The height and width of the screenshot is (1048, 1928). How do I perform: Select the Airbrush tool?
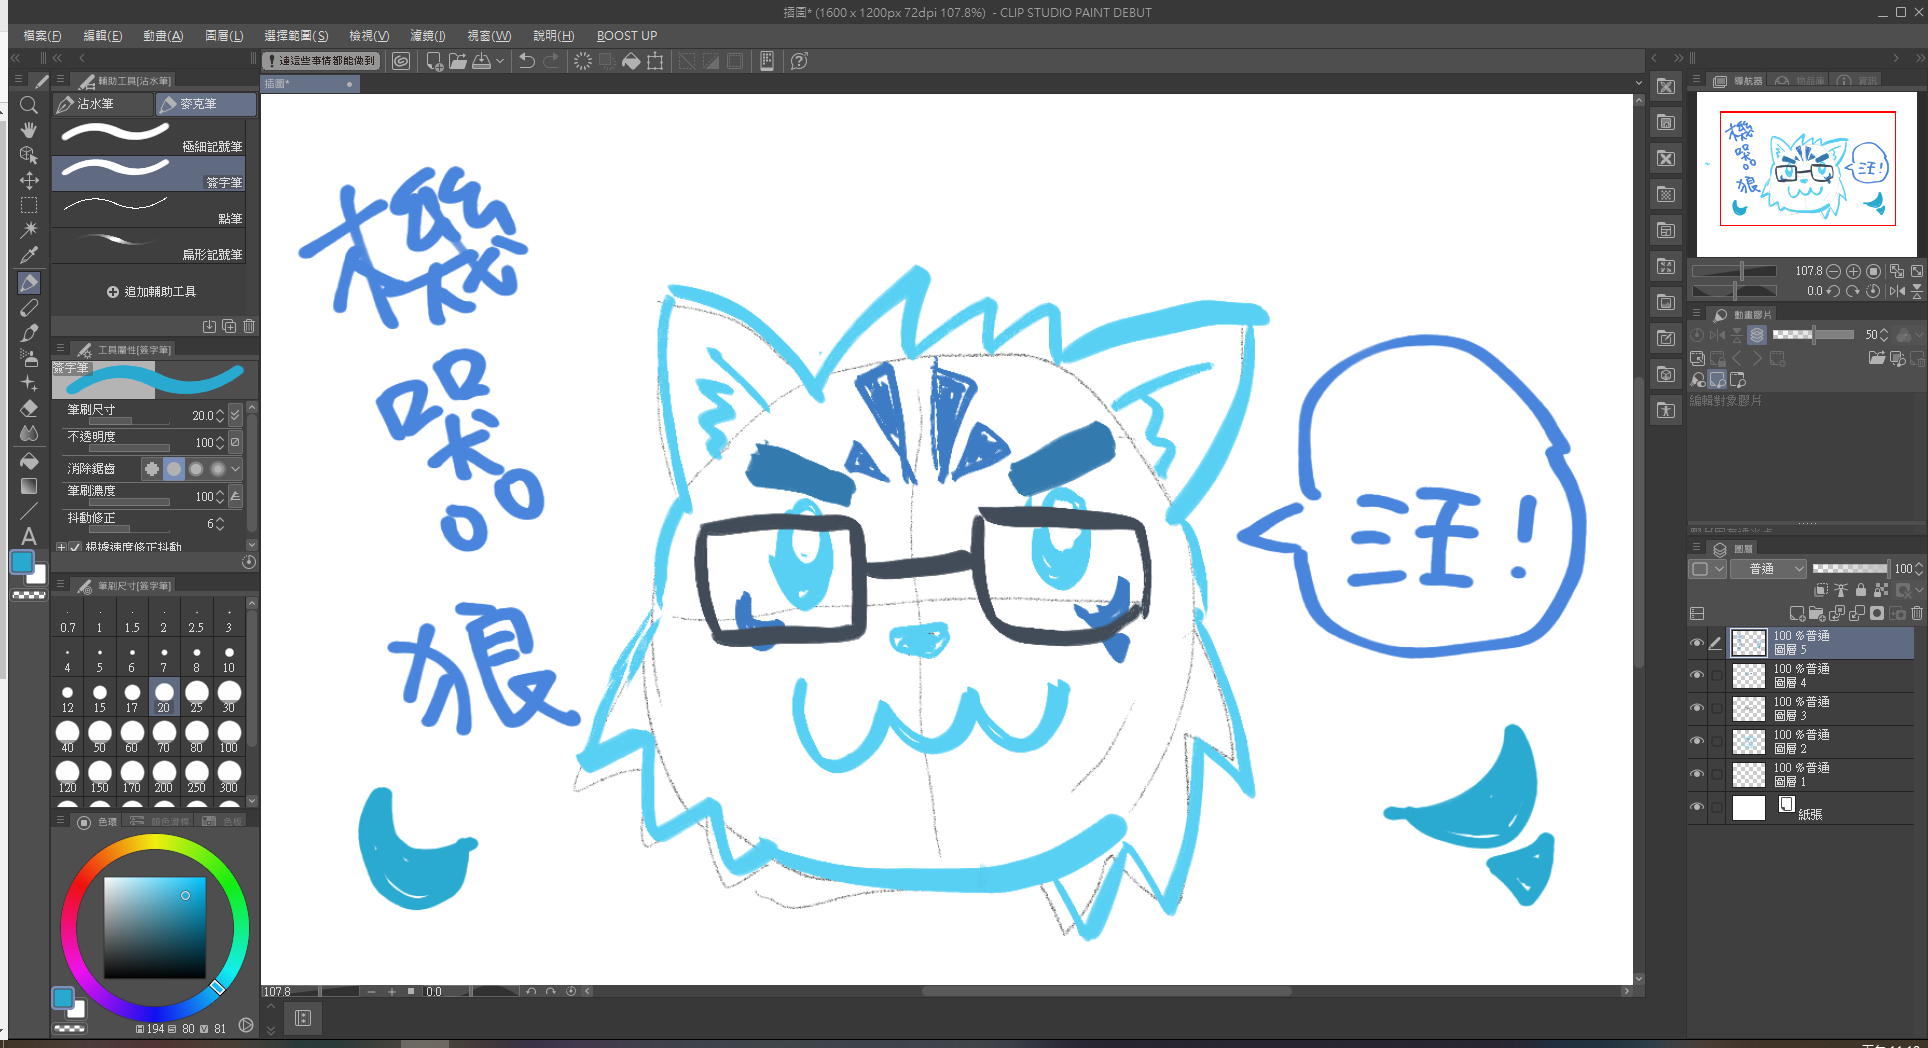coord(29,358)
